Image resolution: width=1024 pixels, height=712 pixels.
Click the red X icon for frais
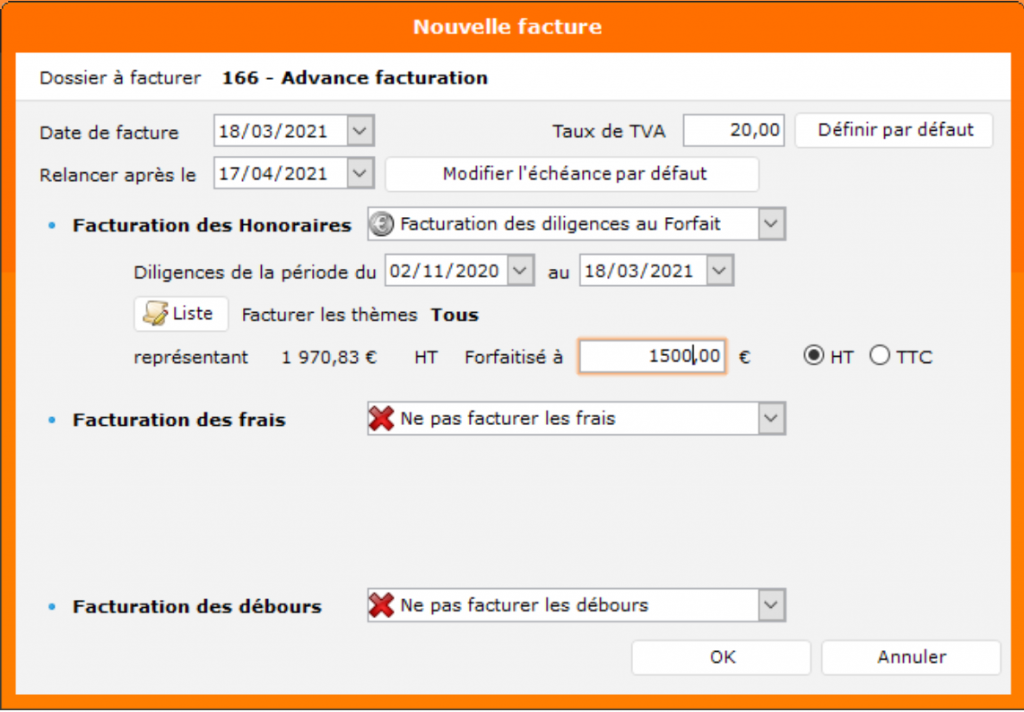(381, 419)
